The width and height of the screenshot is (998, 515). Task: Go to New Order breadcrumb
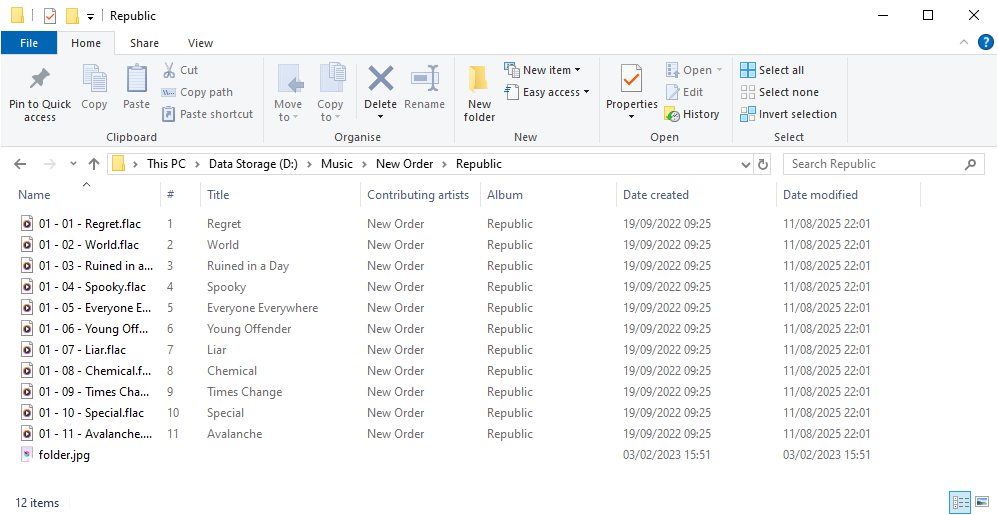point(404,164)
